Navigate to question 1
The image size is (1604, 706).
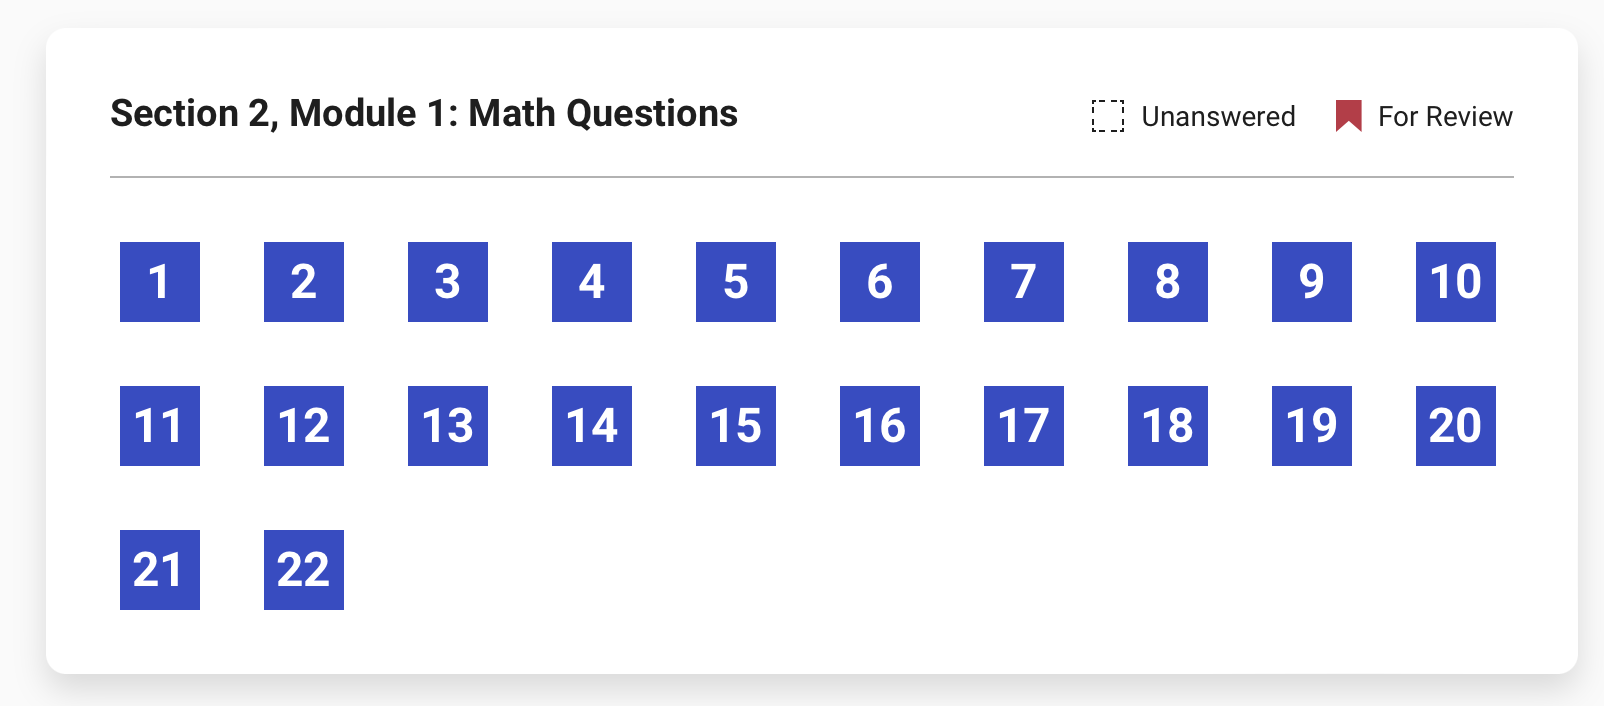[159, 282]
